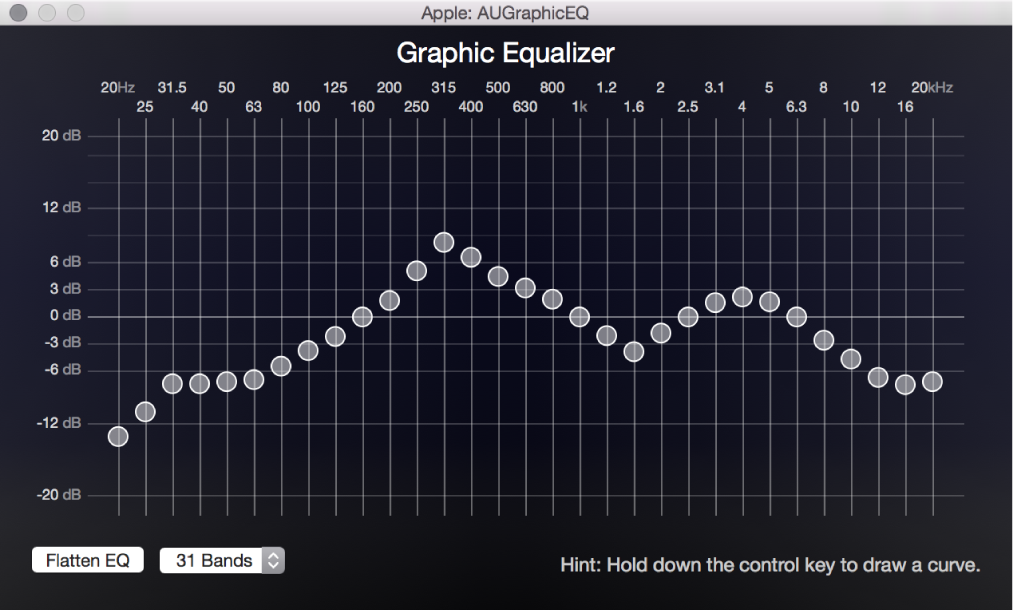The image size is (1013, 612).
Task: Click the stepper arrows beside 31 Bands
Action: [x=272, y=560]
